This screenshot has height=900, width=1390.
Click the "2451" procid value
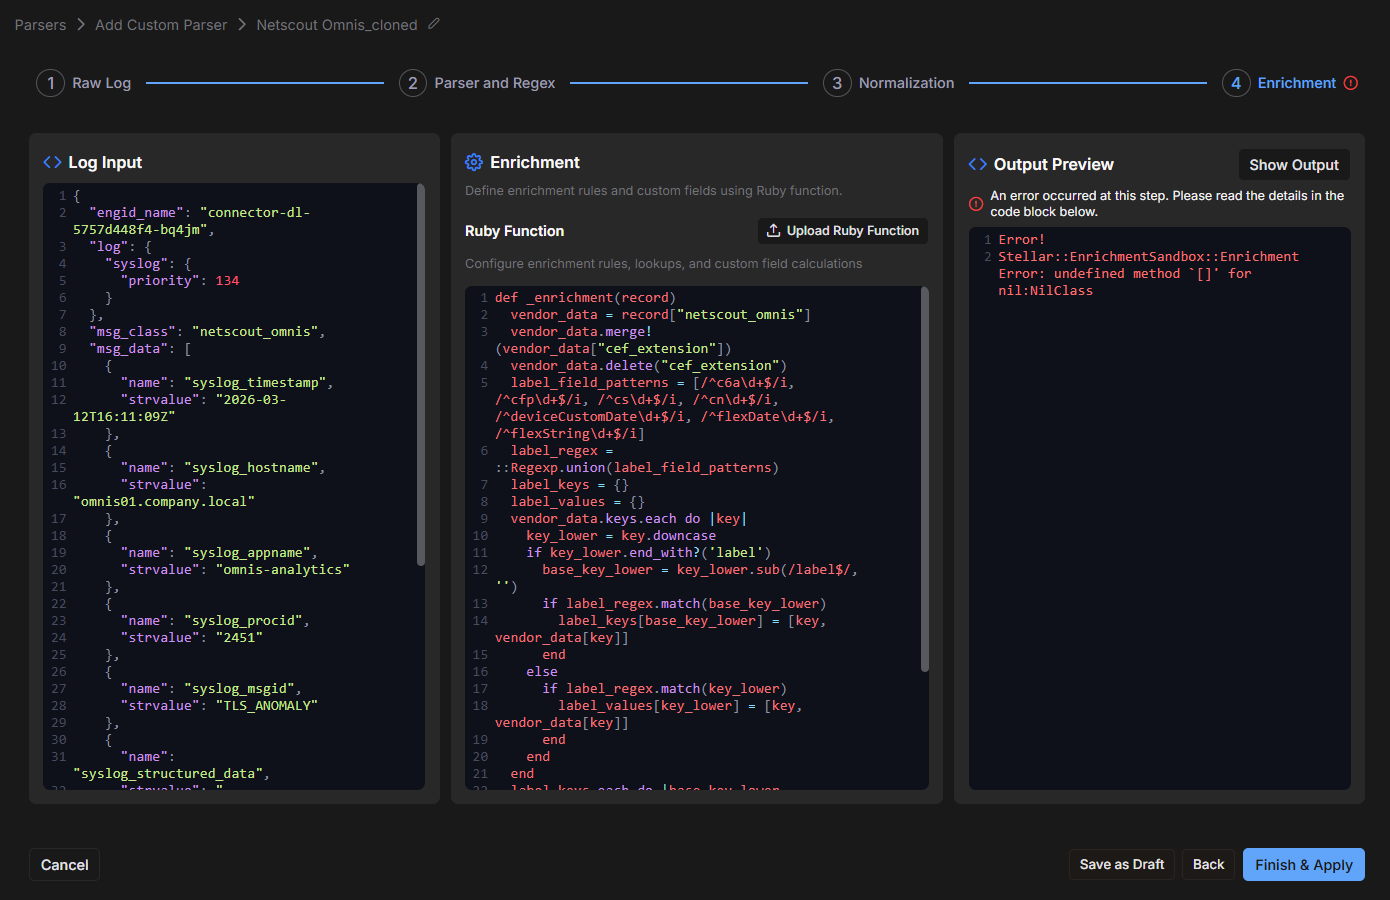[239, 637]
